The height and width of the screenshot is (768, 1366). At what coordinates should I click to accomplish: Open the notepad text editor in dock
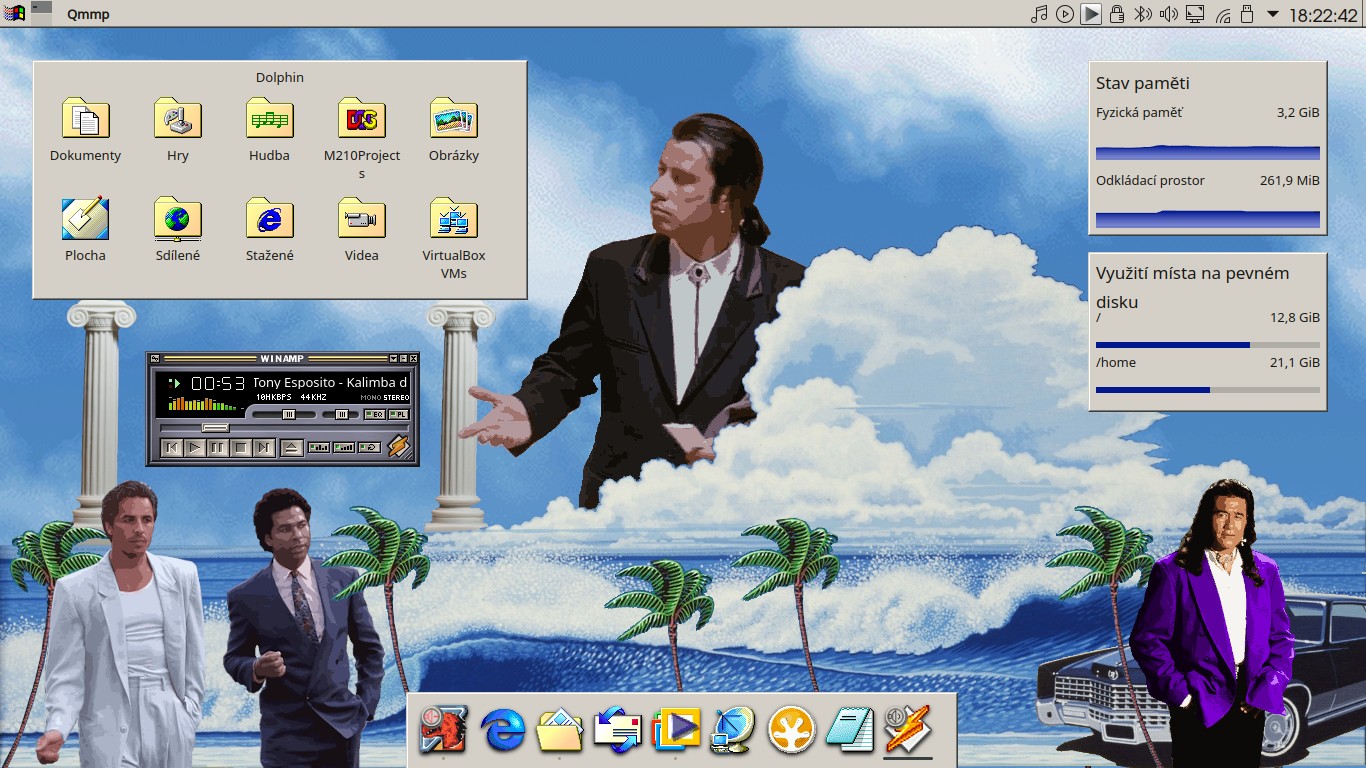coord(850,729)
